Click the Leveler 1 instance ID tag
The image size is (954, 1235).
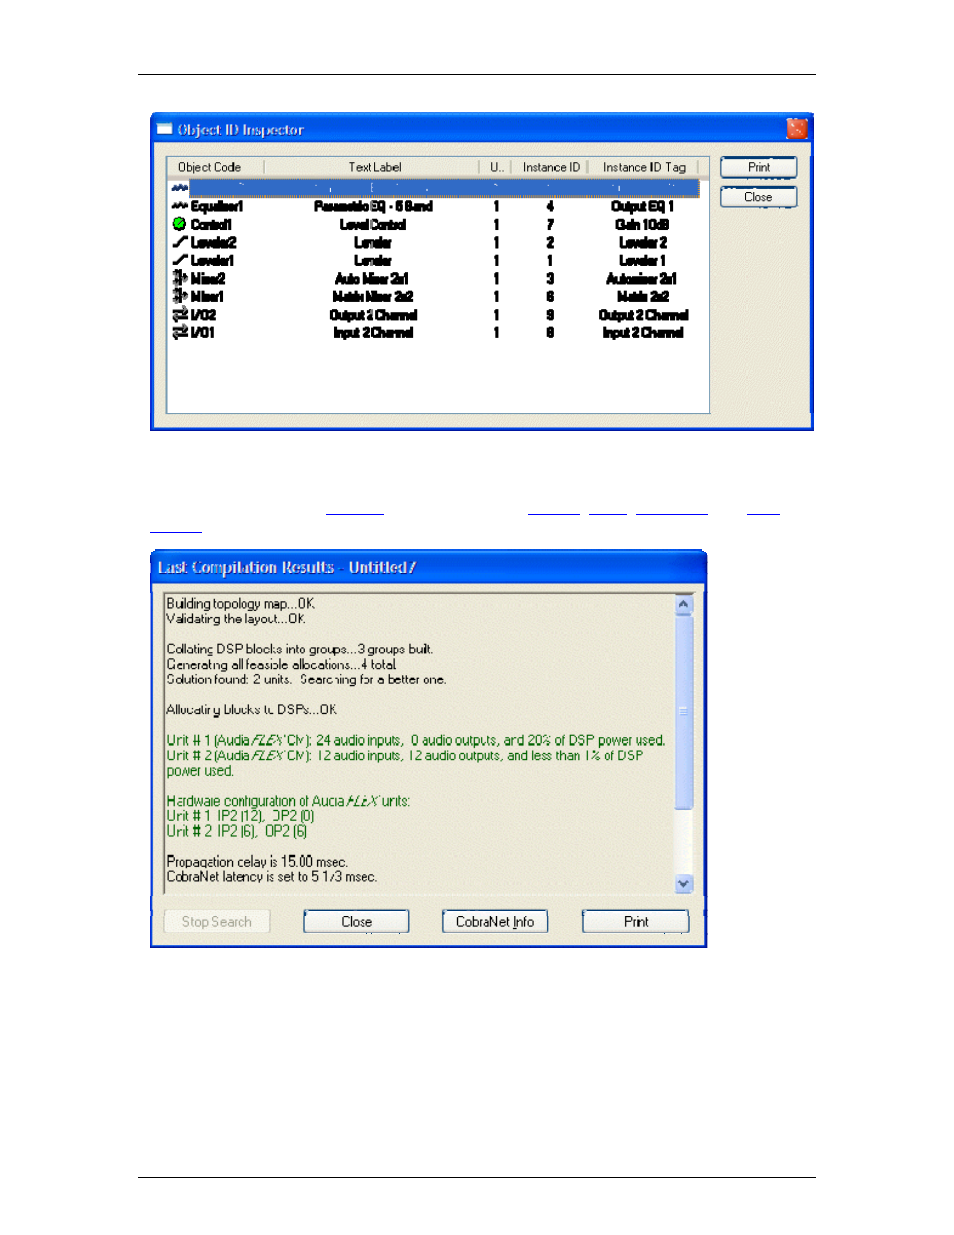click(642, 260)
